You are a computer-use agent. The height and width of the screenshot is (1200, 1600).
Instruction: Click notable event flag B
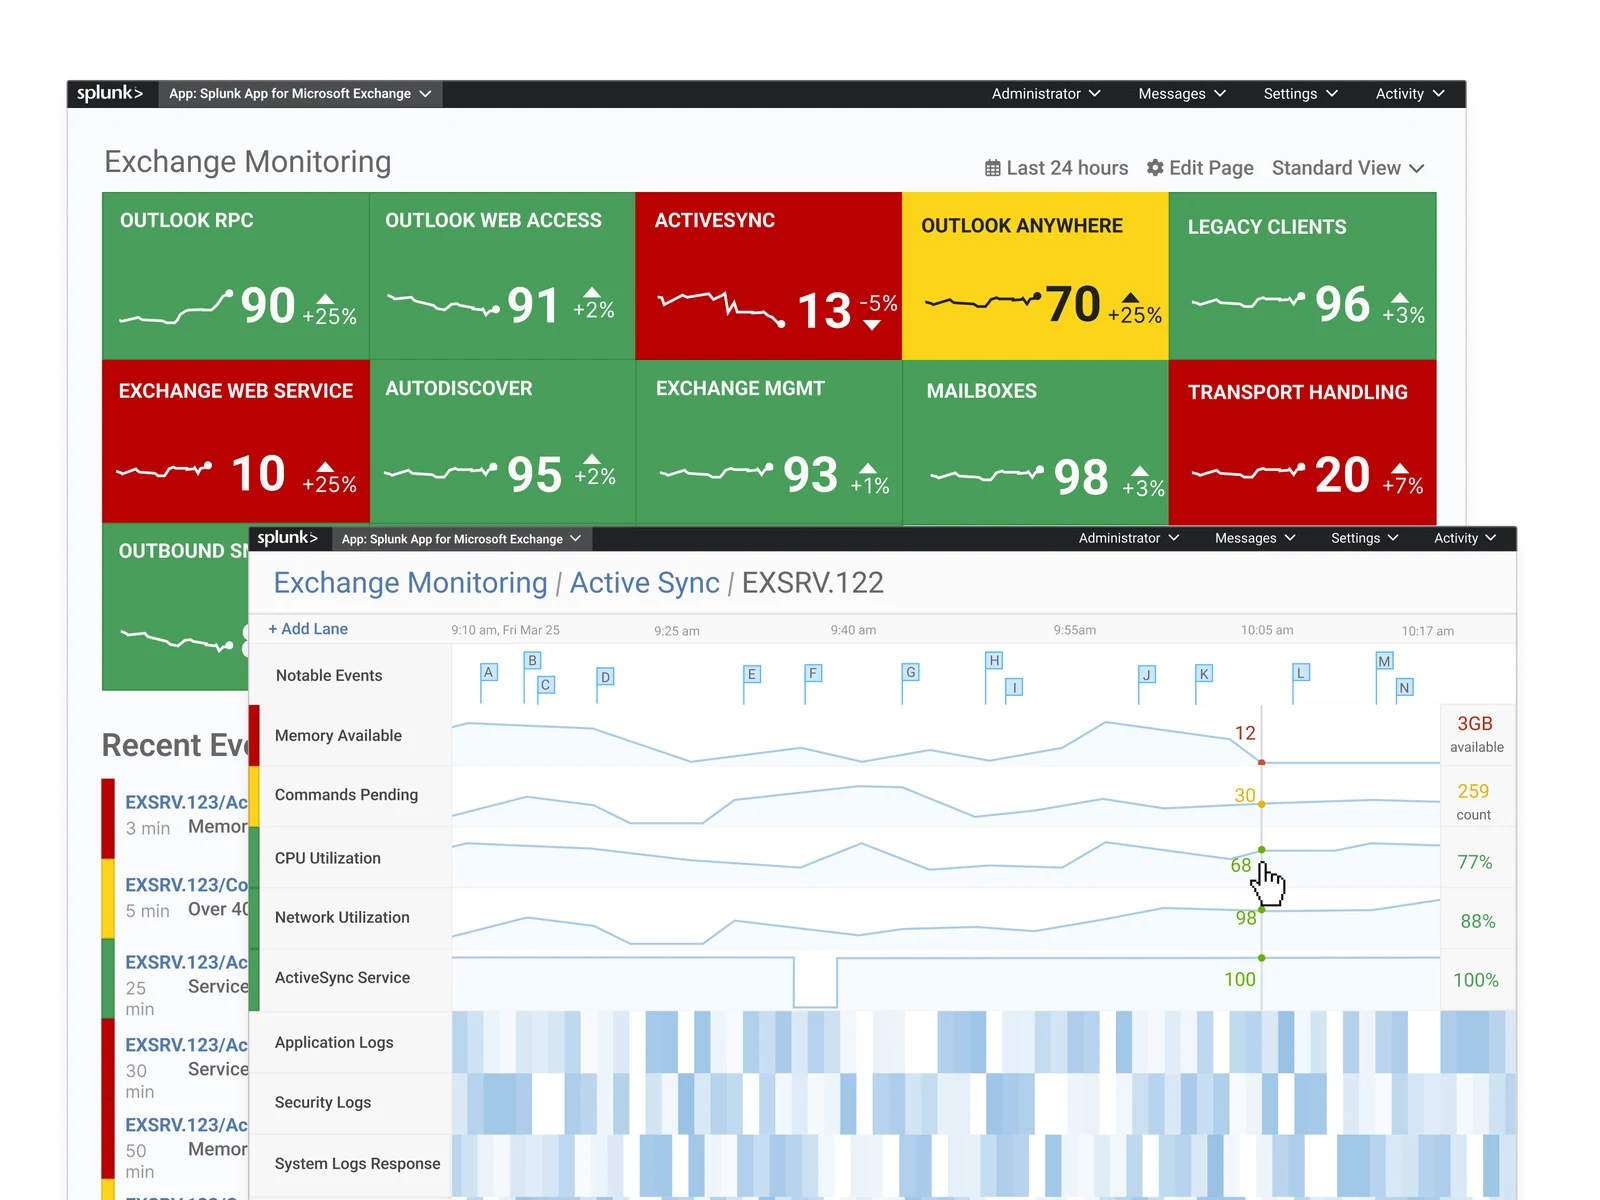533,660
